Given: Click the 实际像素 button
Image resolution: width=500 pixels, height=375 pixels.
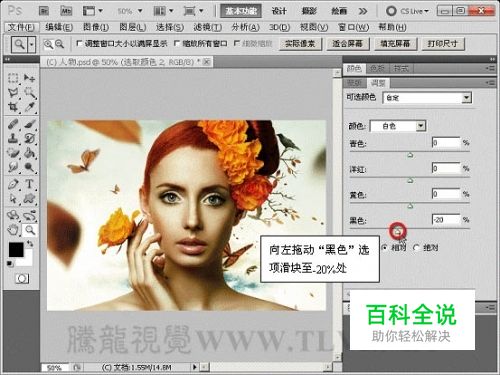Looking at the screenshot, I should pyautogui.click(x=300, y=44).
